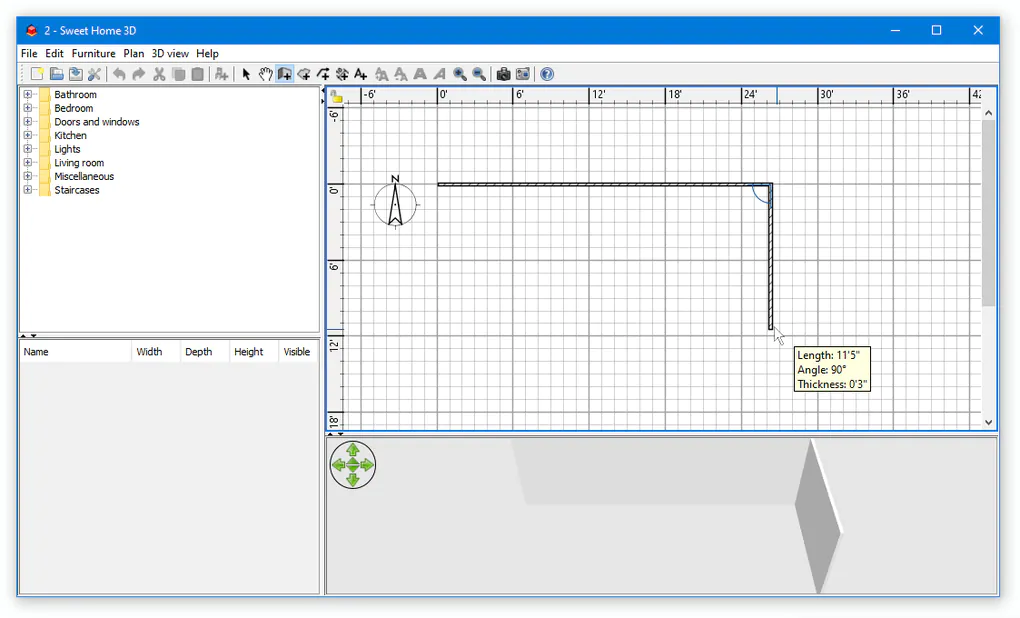Image resolution: width=1020 pixels, height=618 pixels.
Task: Click the Increase text size icon
Action: tap(381, 74)
